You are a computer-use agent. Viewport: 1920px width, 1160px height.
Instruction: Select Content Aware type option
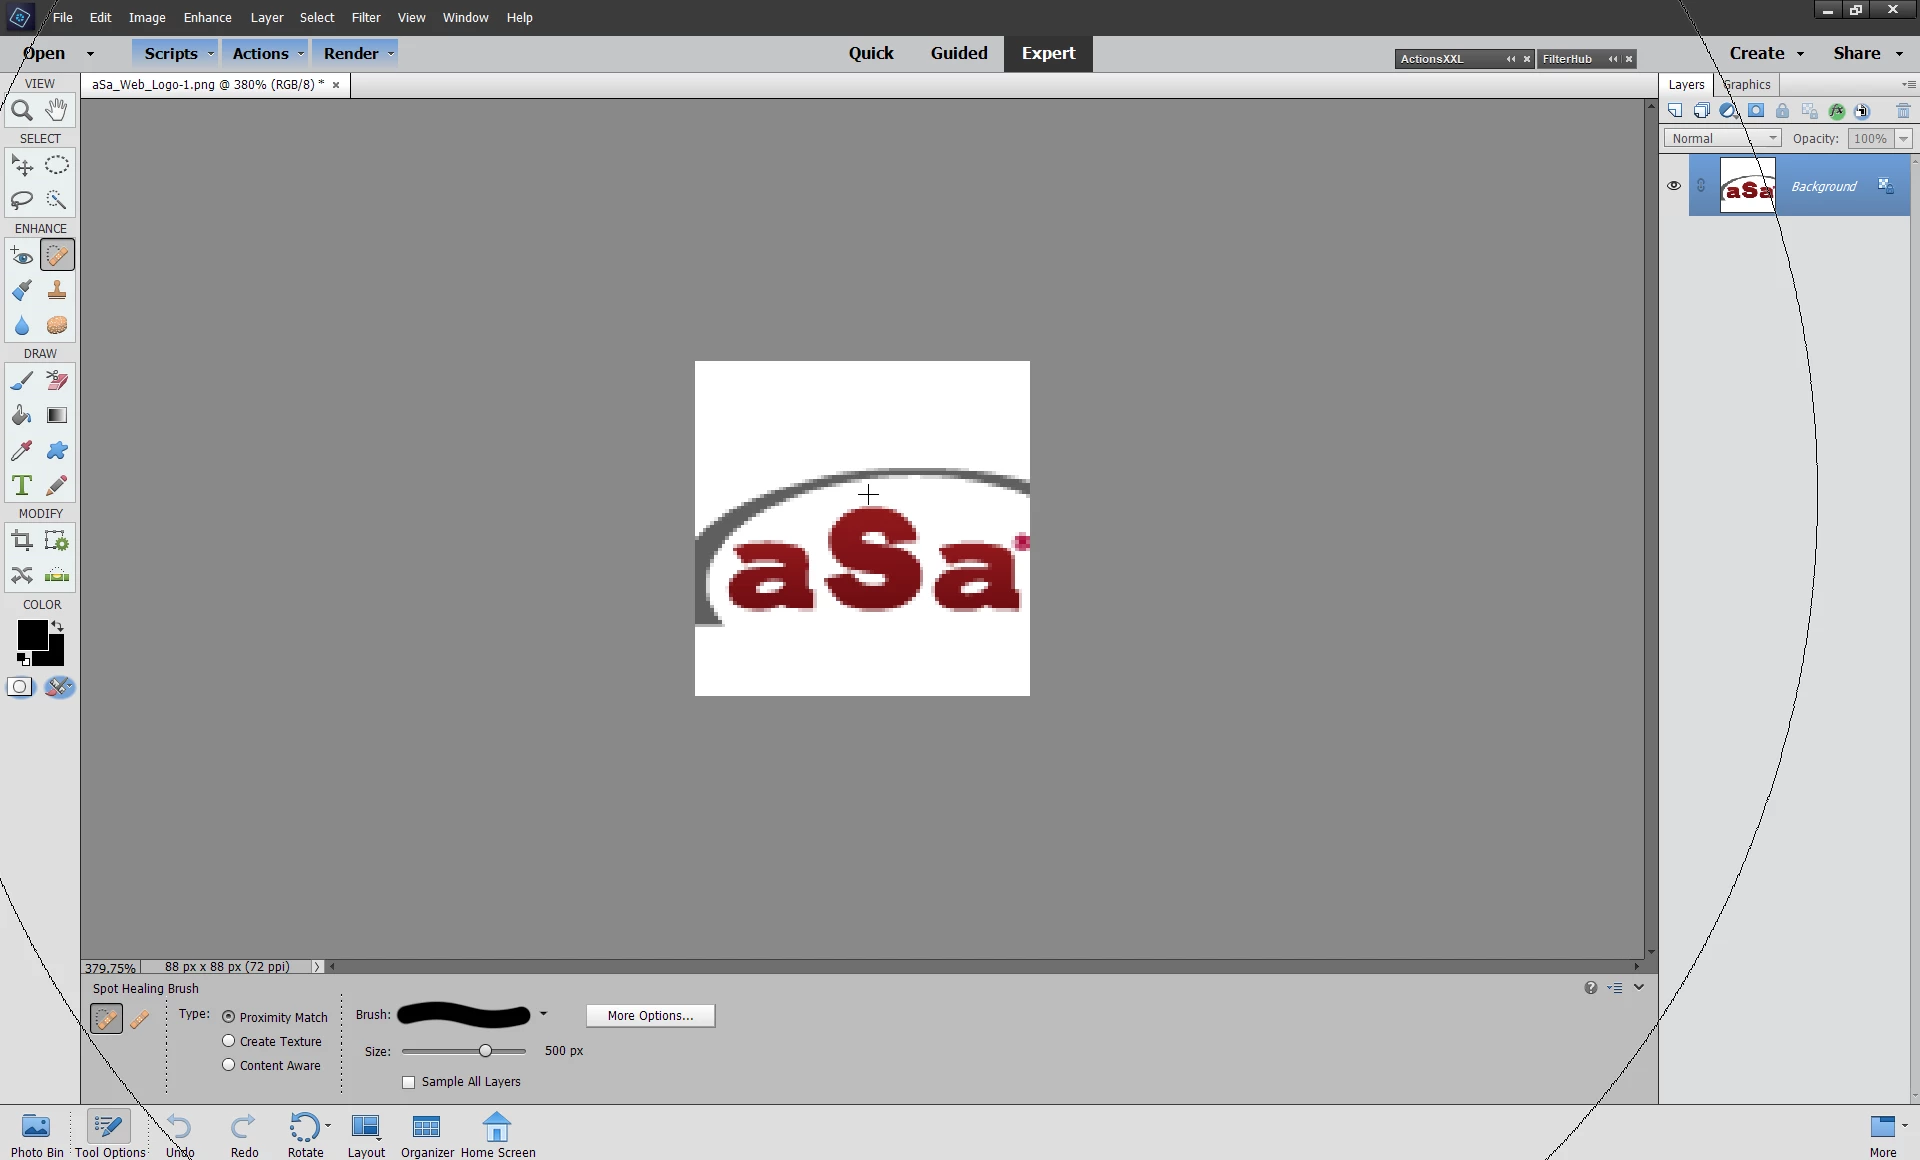pos(229,1065)
